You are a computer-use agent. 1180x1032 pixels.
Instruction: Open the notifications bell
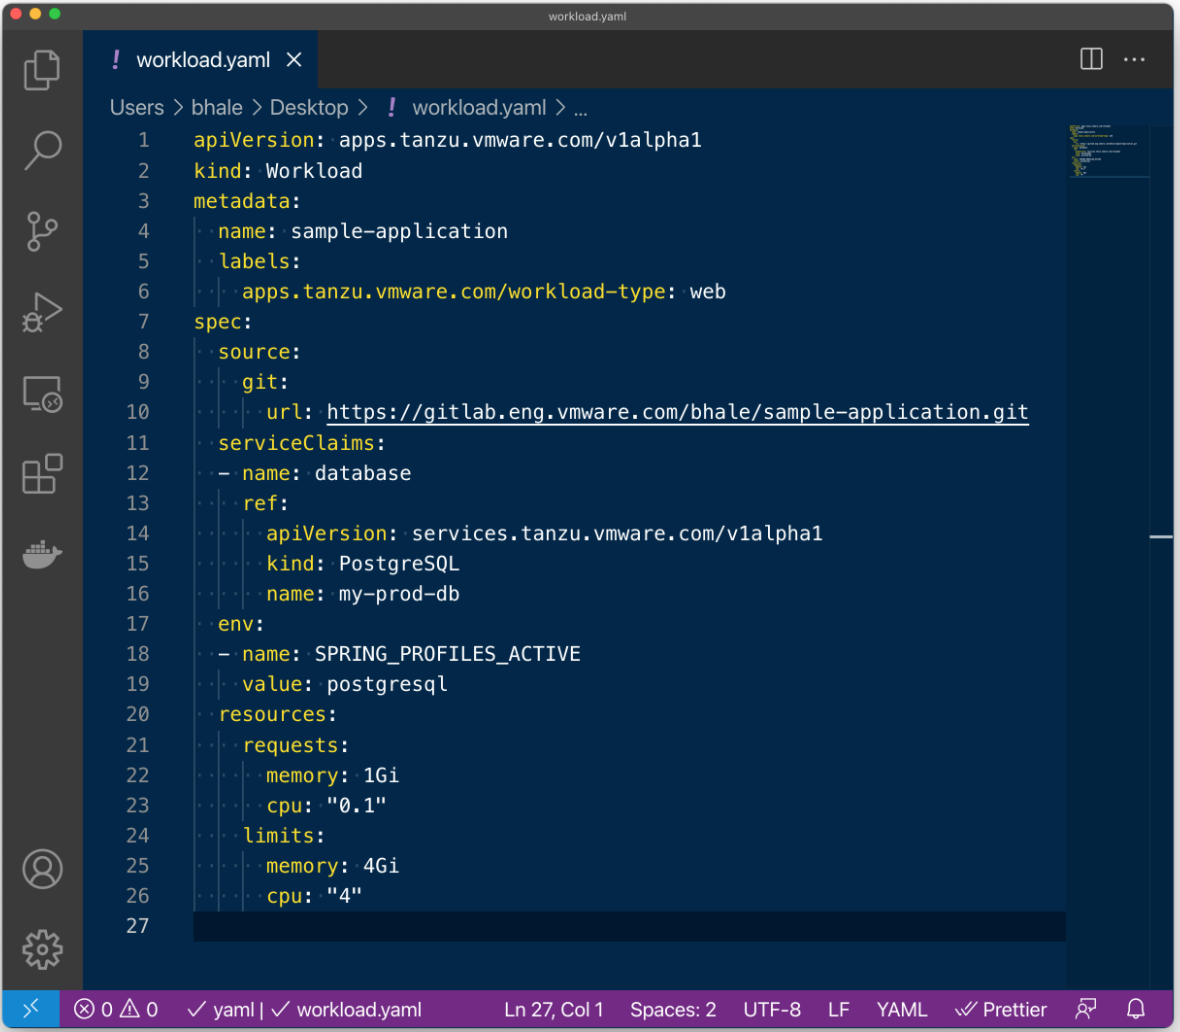pyautogui.click(x=1136, y=1009)
